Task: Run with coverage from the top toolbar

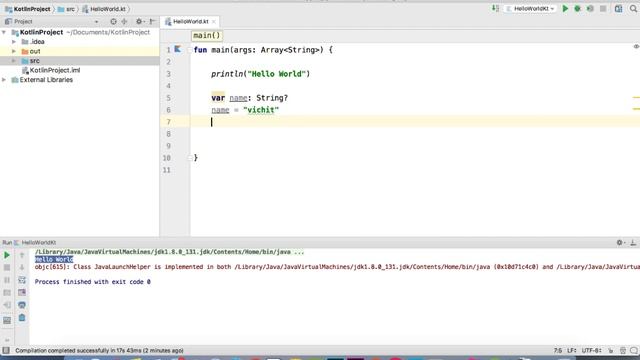Action: click(x=590, y=9)
